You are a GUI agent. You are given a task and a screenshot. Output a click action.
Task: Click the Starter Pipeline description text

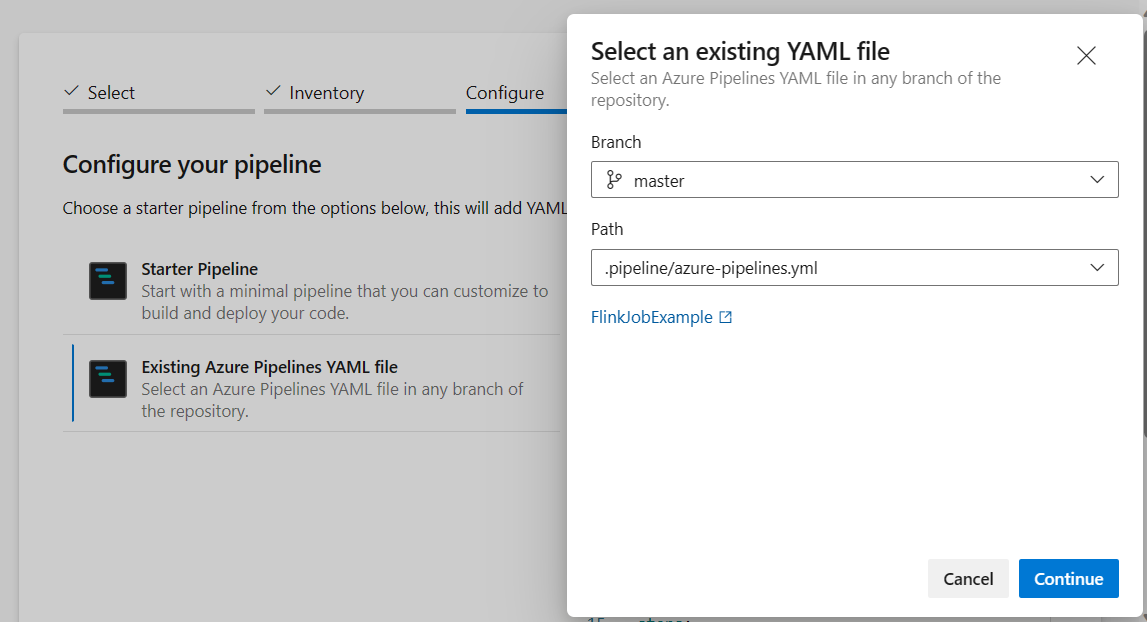(345, 302)
